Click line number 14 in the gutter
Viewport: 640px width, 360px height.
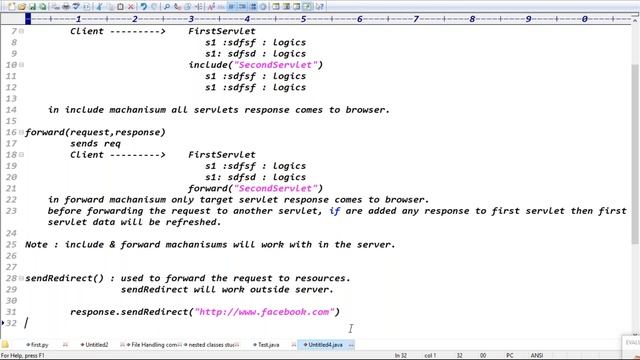point(11,110)
